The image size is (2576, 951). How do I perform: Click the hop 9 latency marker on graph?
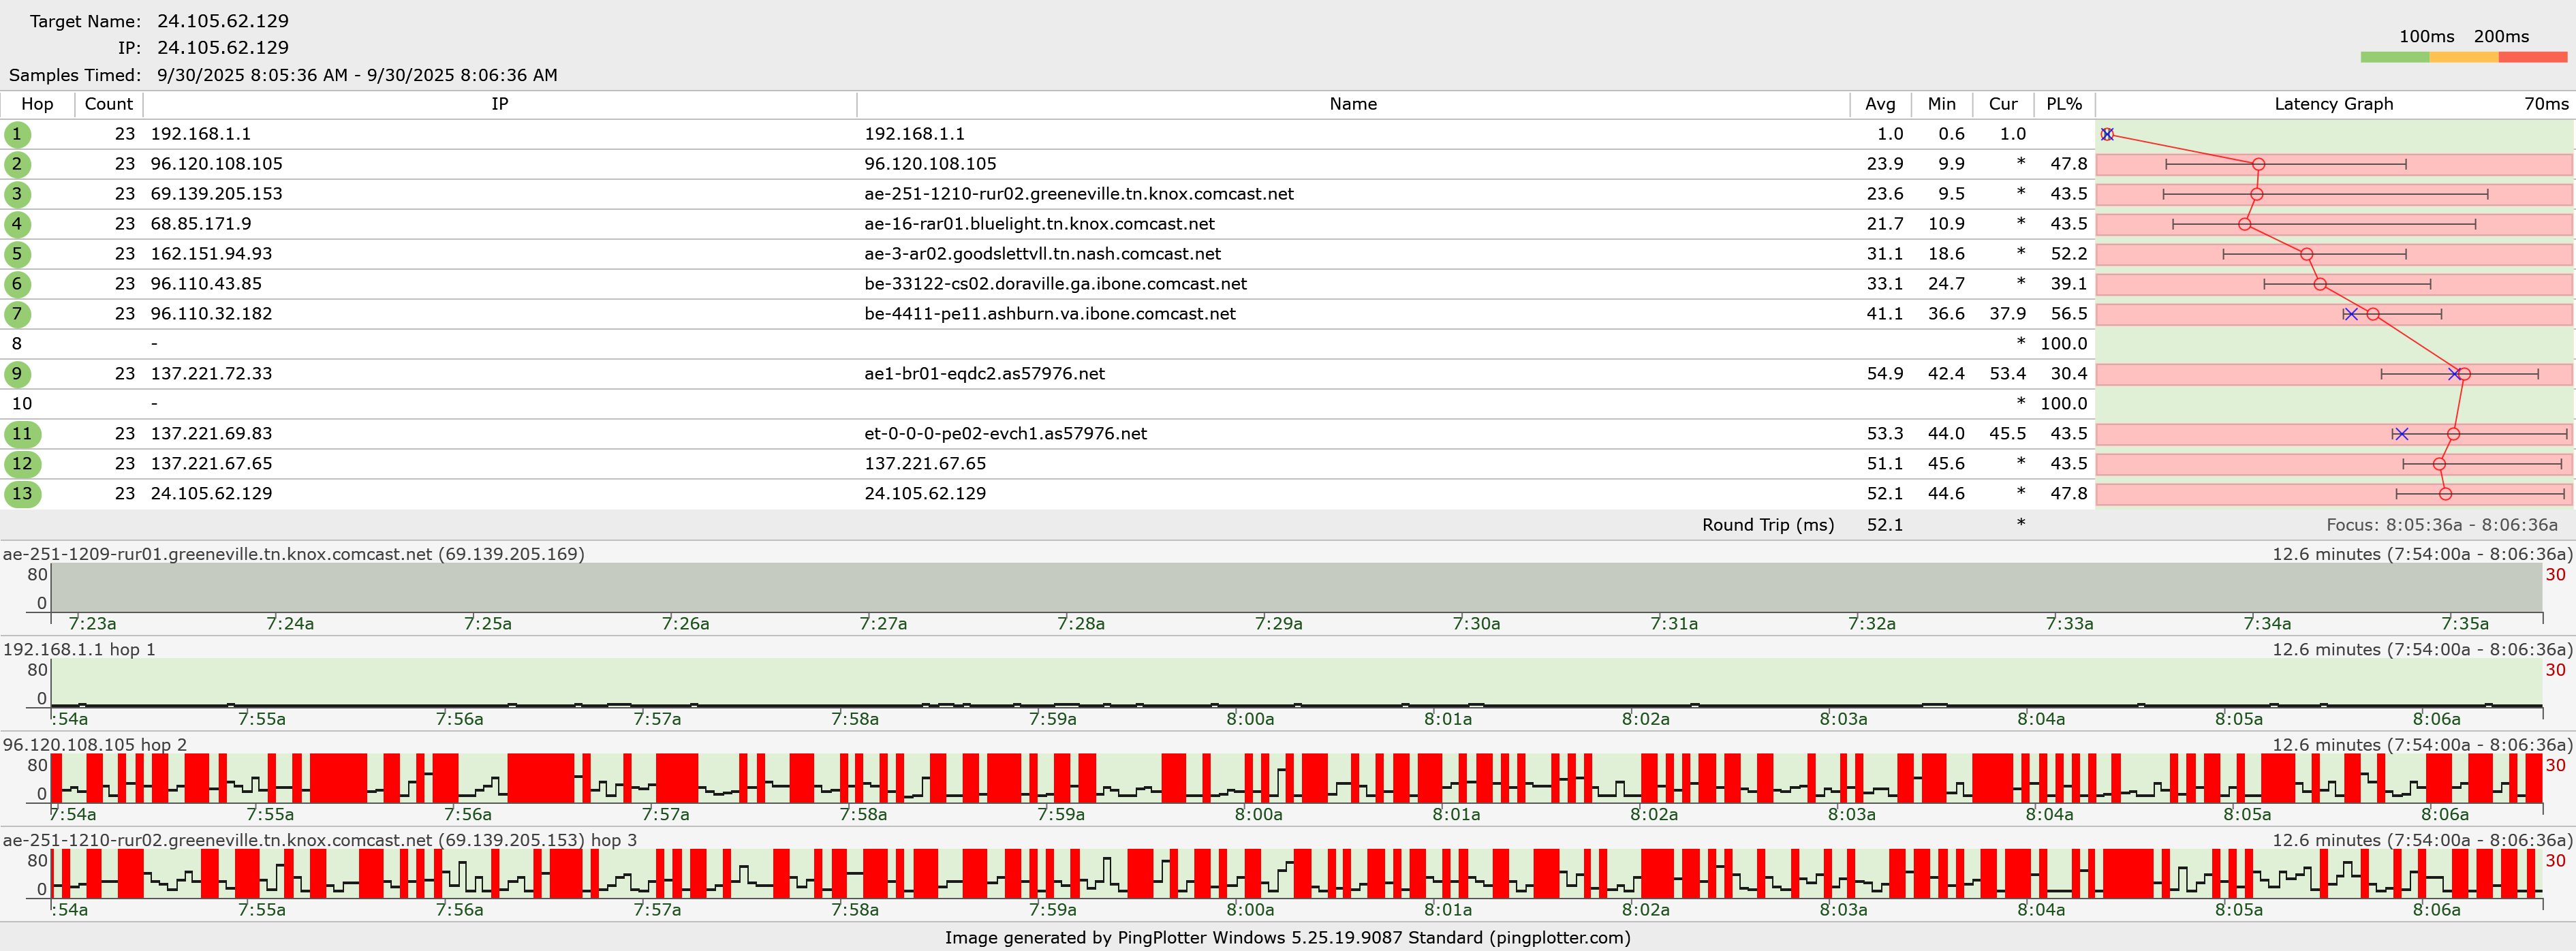point(2464,374)
